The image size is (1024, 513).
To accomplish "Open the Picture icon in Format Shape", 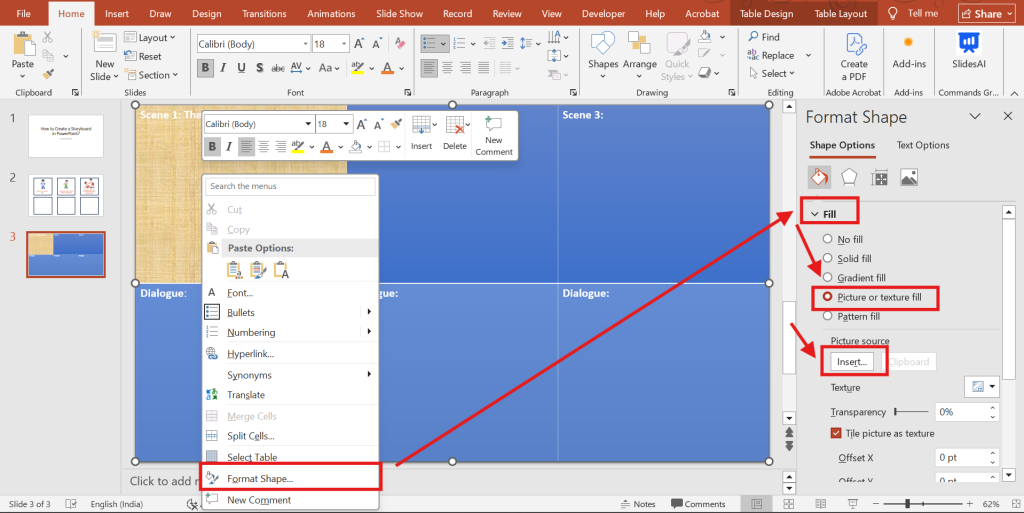I will pos(909,177).
